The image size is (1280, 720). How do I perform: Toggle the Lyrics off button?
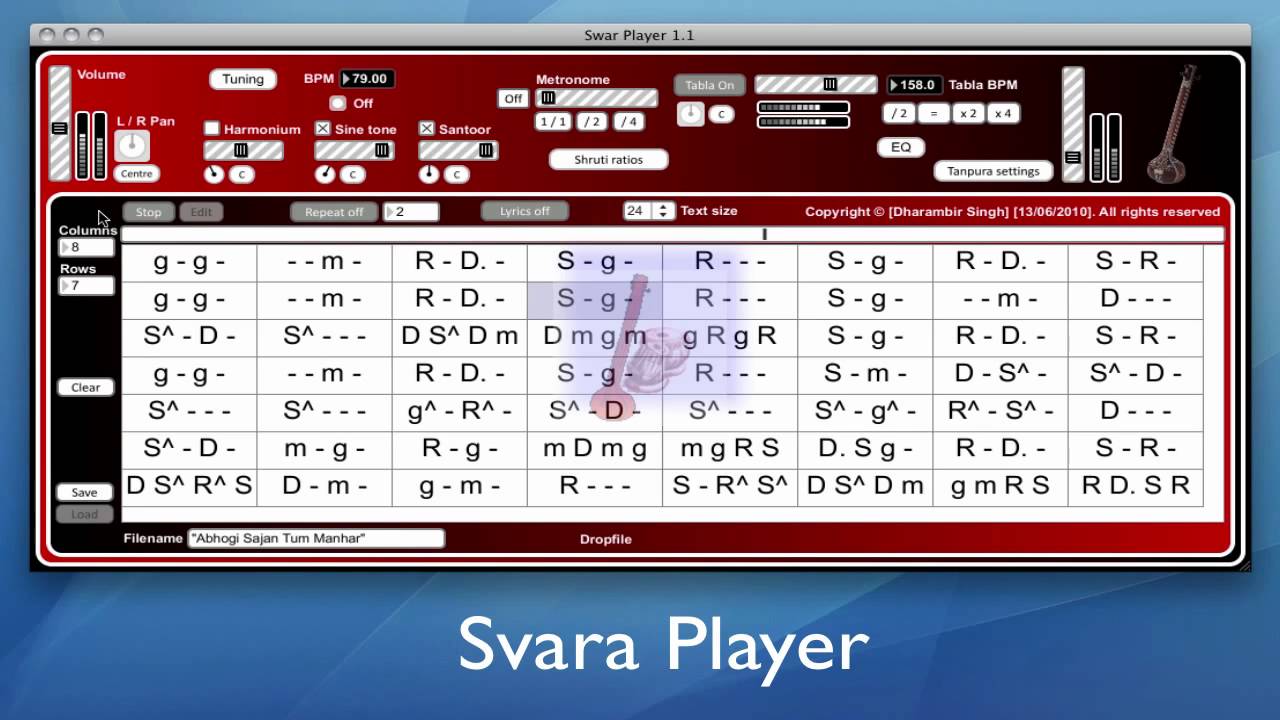(525, 211)
